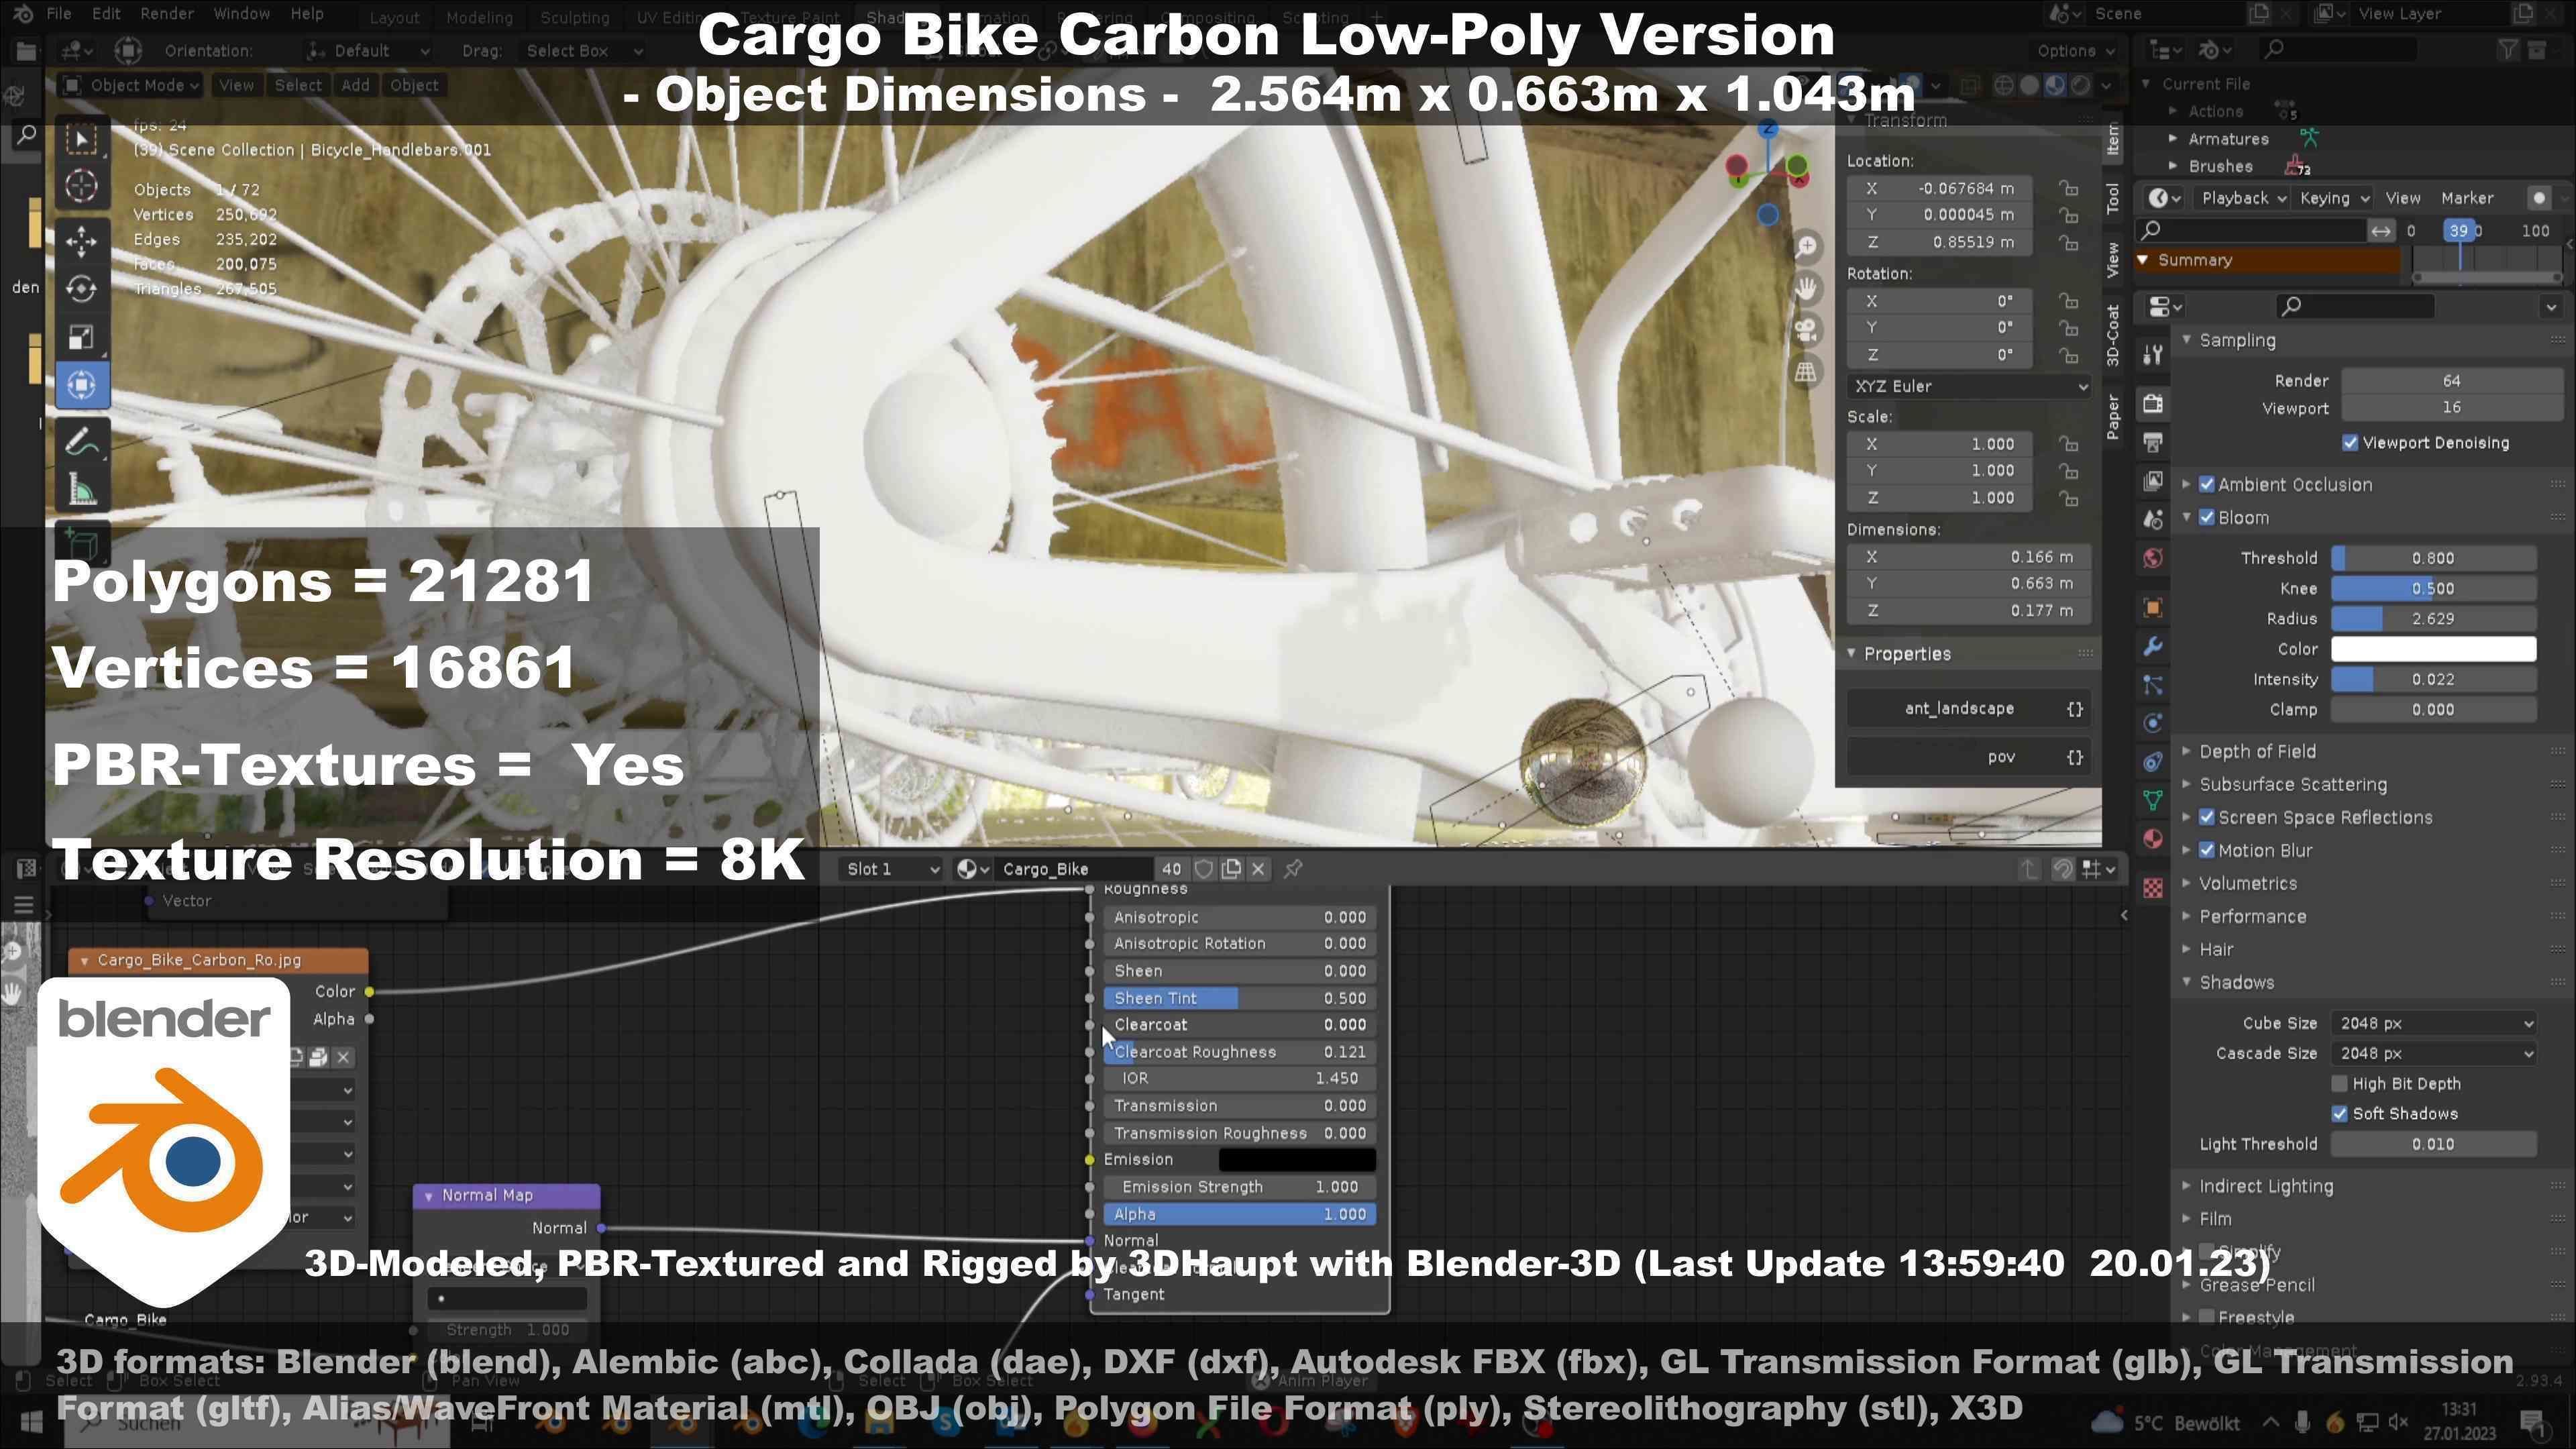Unlink Cargo_Bike material with X icon

click(1259, 869)
